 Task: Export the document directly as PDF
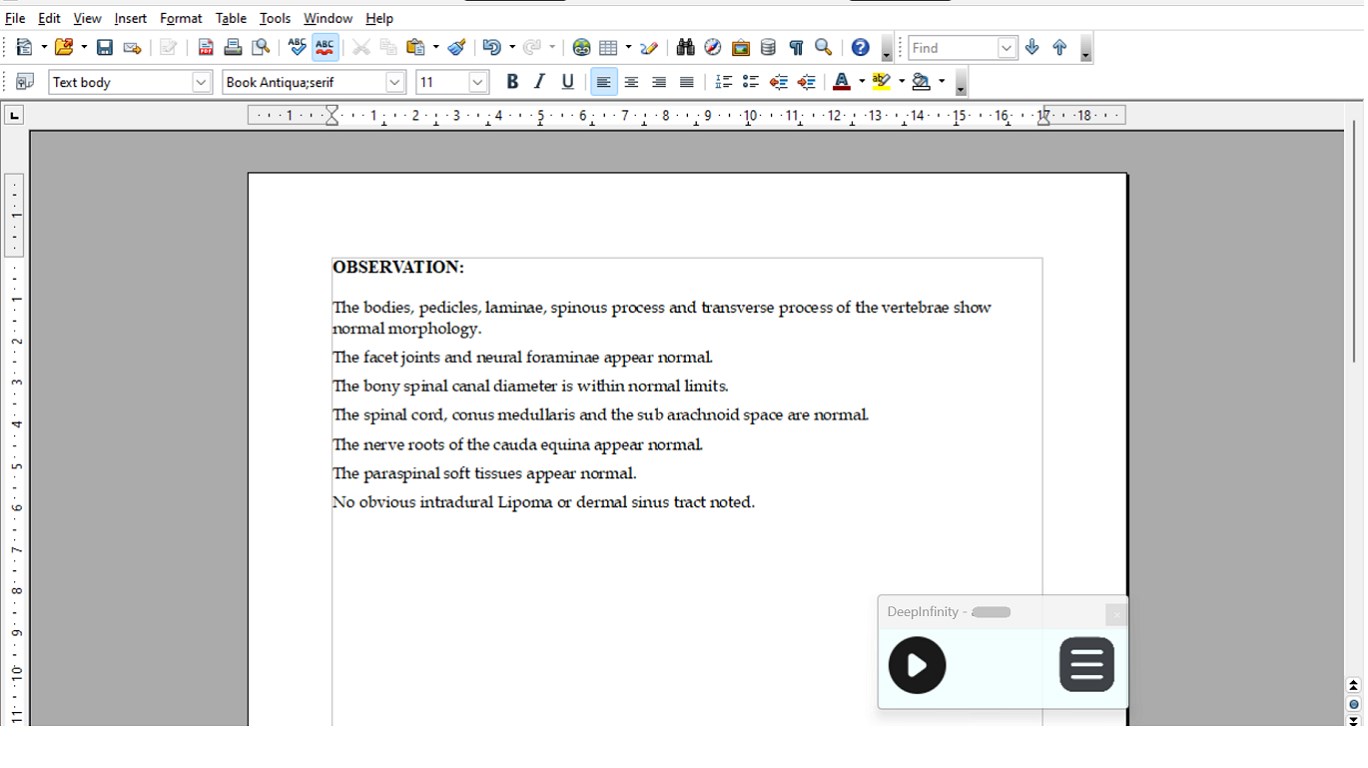click(205, 47)
